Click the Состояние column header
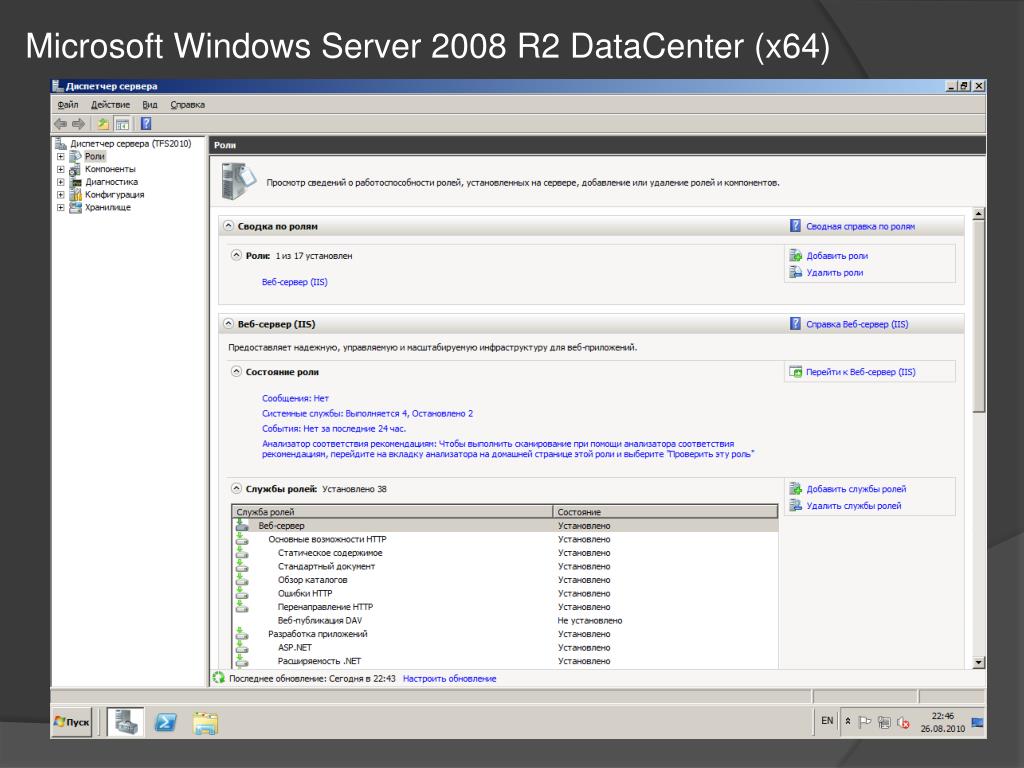This screenshot has width=1024, height=768. coord(665,511)
